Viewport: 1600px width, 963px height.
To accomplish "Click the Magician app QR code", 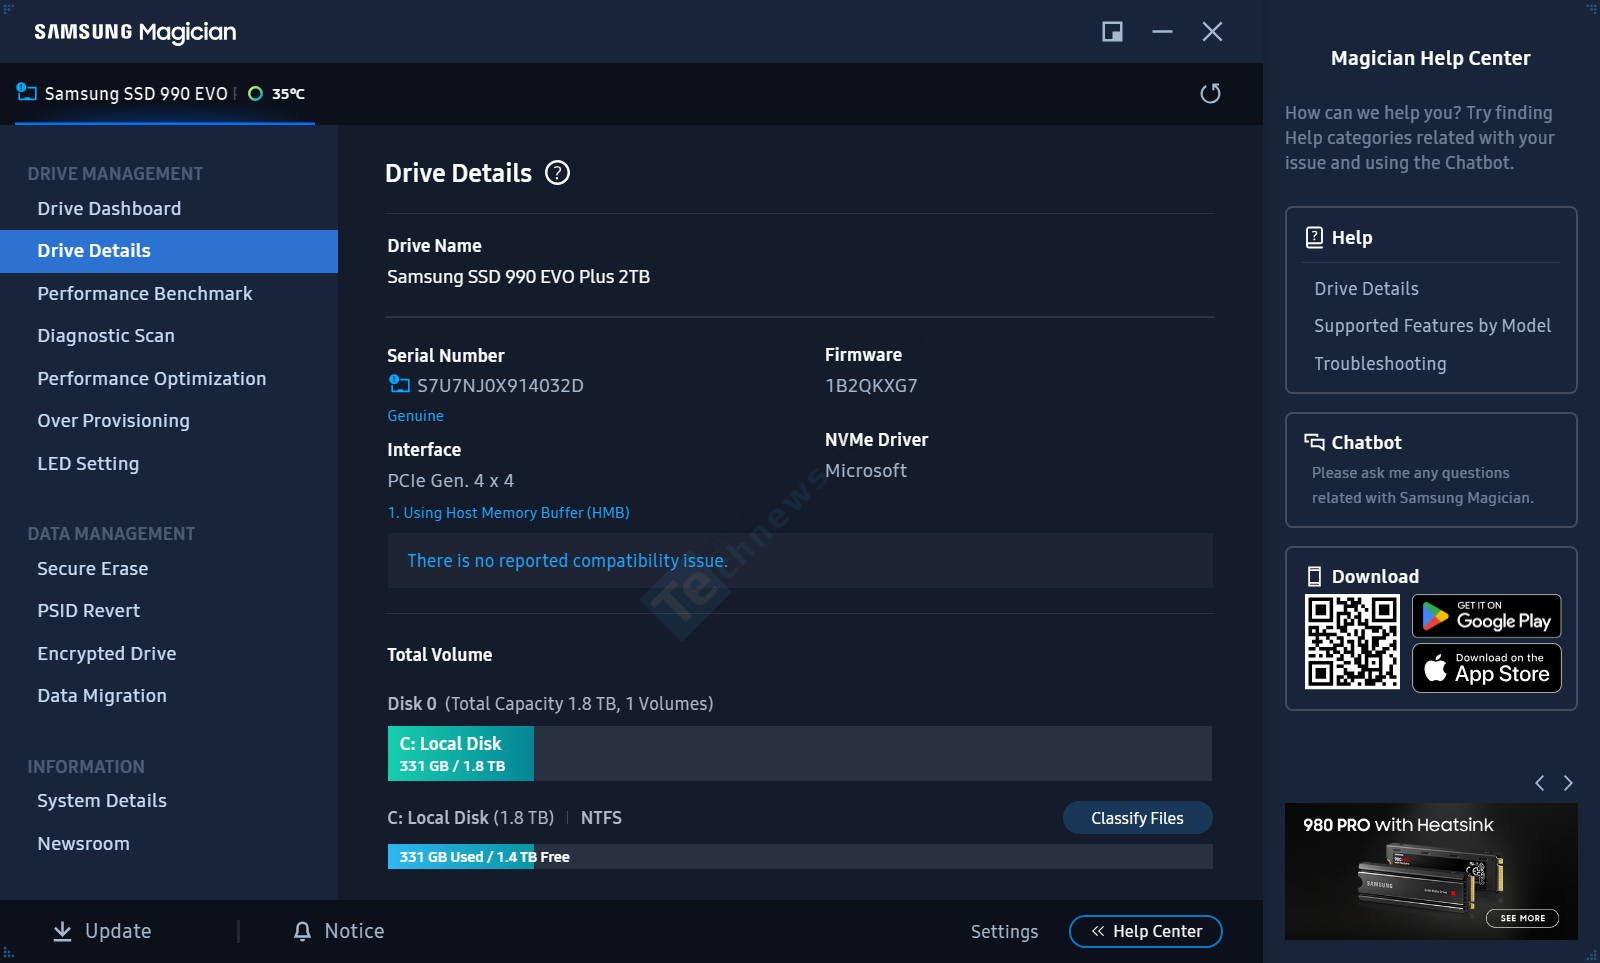I will click(x=1352, y=641).
